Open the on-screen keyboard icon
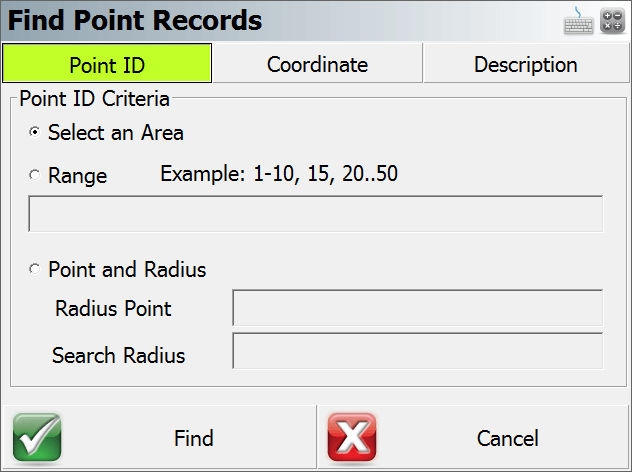632x472 pixels. tap(578, 21)
